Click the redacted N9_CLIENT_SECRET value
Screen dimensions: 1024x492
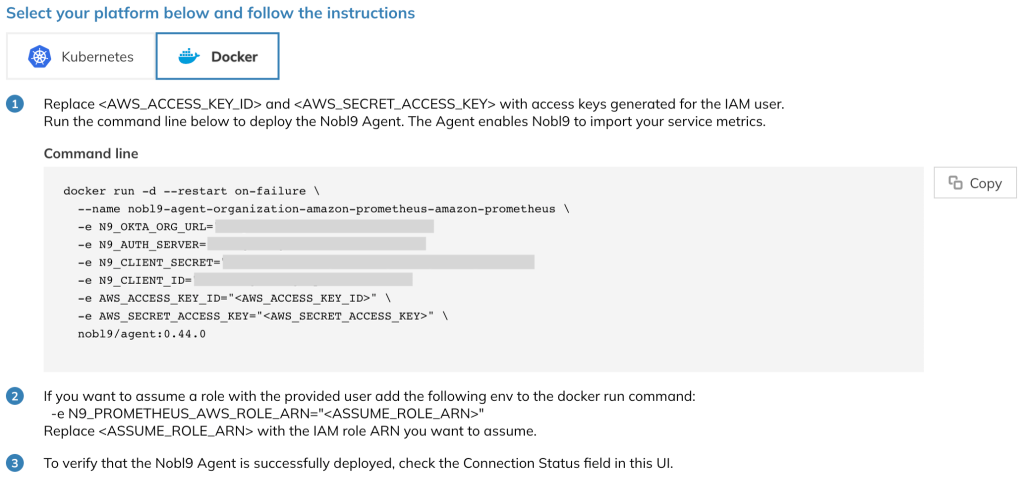(x=377, y=262)
